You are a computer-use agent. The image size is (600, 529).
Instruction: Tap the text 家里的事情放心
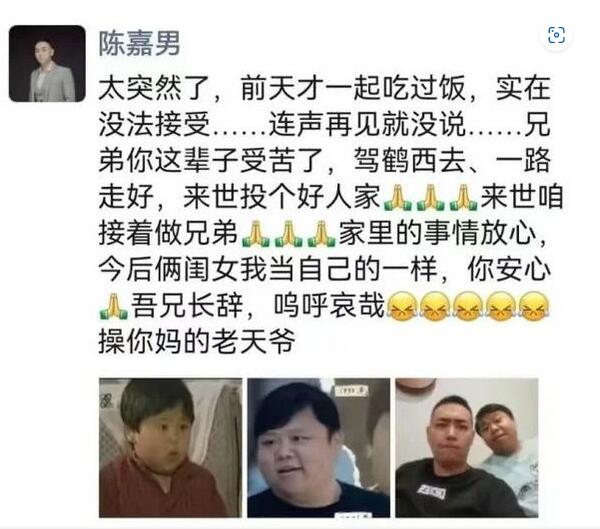[x=437, y=233]
